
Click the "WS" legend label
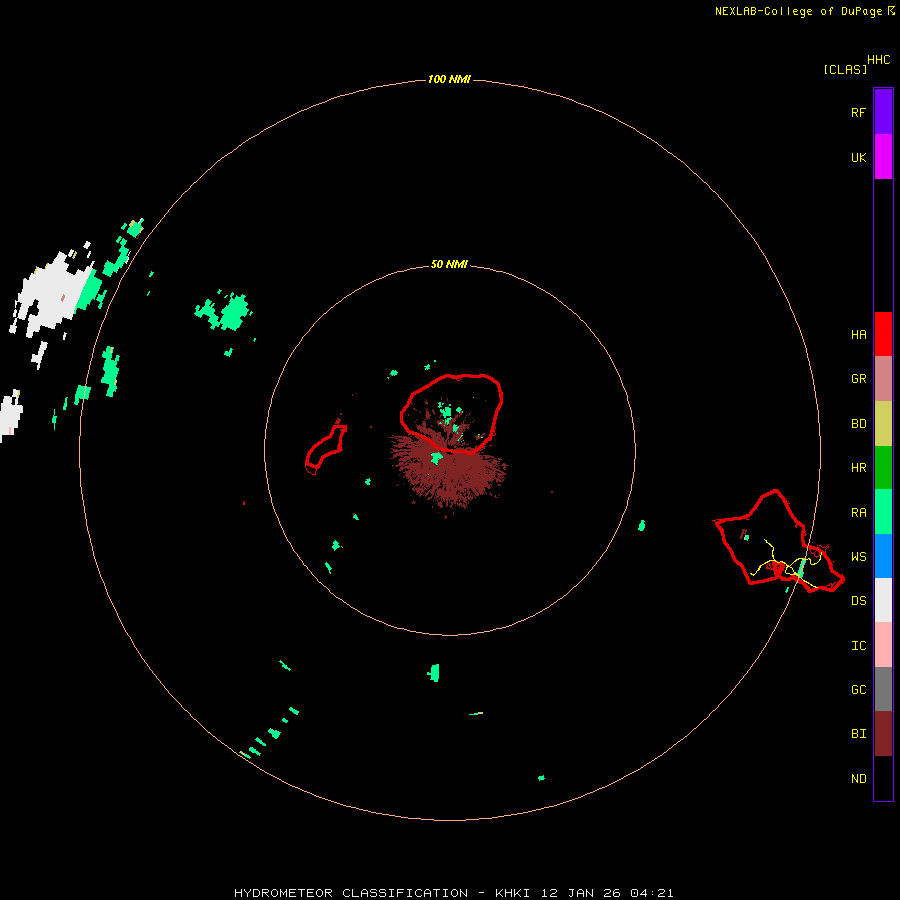pyautogui.click(x=858, y=557)
